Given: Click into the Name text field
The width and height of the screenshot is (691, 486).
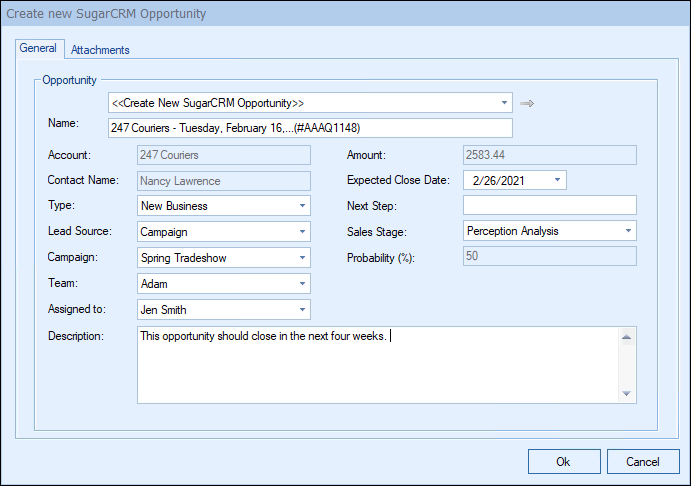Looking at the screenshot, I should [x=310, y=128].
